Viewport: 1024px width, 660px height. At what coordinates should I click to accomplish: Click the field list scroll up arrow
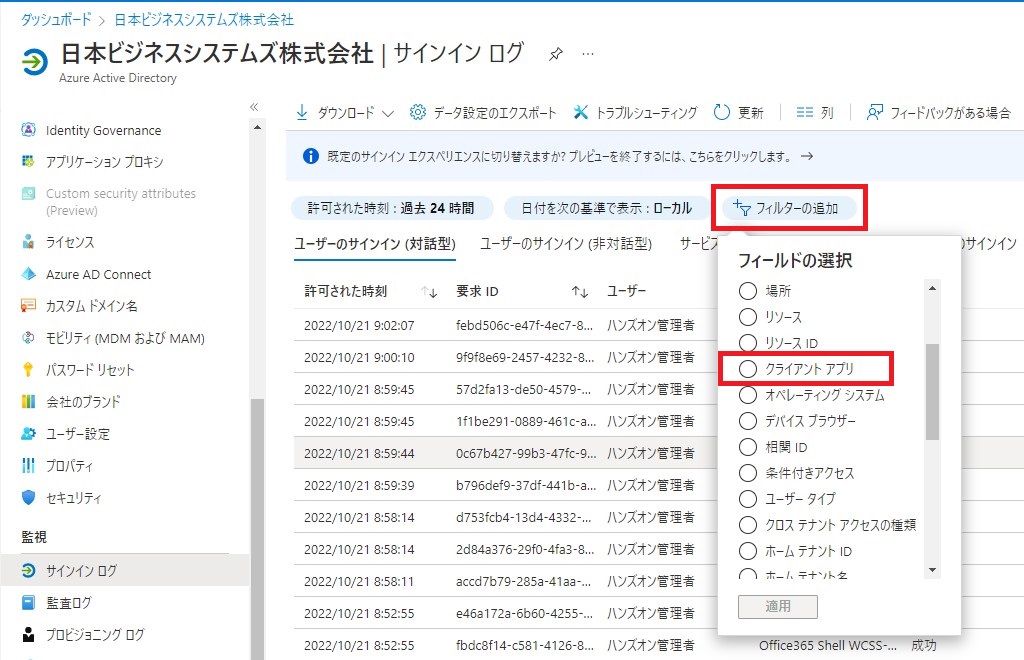933,288
